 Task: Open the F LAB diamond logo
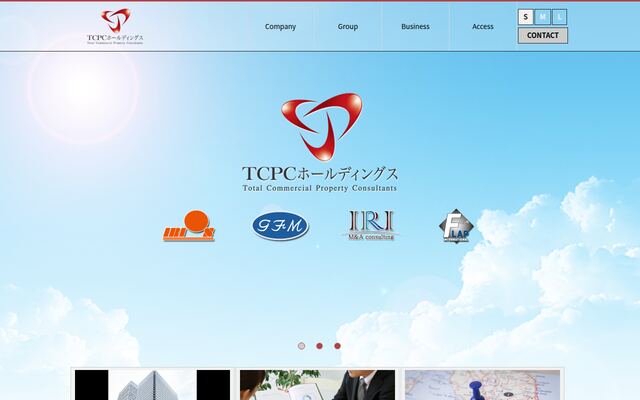[456, 226]
